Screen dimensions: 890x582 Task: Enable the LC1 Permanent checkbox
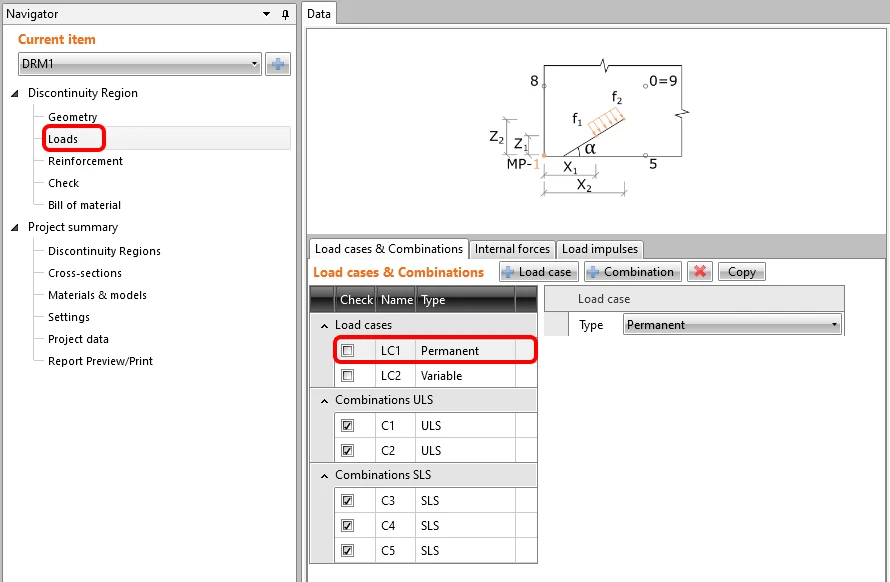[347, 351]
